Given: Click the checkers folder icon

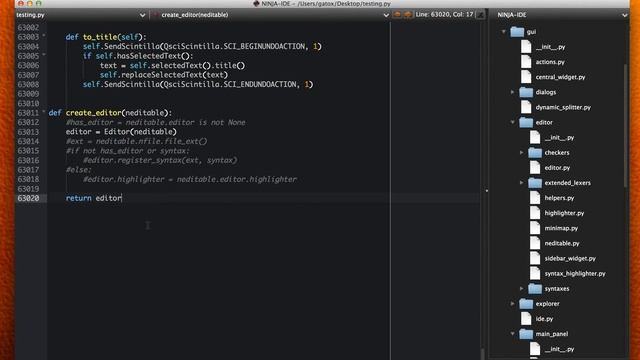Looking at the screenshot, I should [x=535, y=152].
